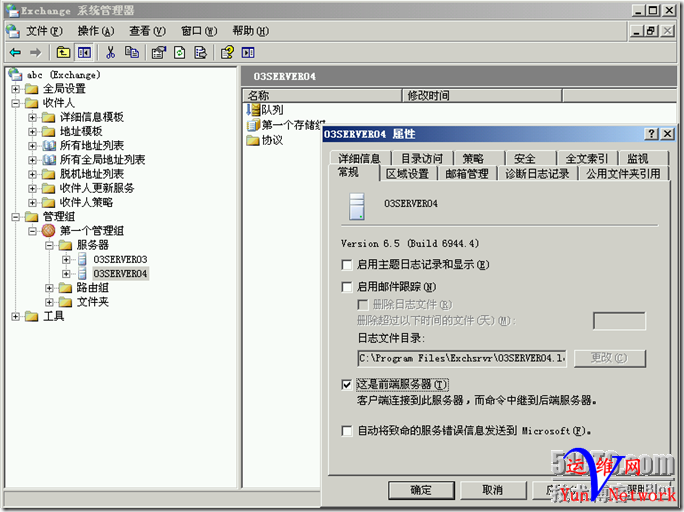
Task: Click the Copy toolbar icon
Action: (131, 53)
